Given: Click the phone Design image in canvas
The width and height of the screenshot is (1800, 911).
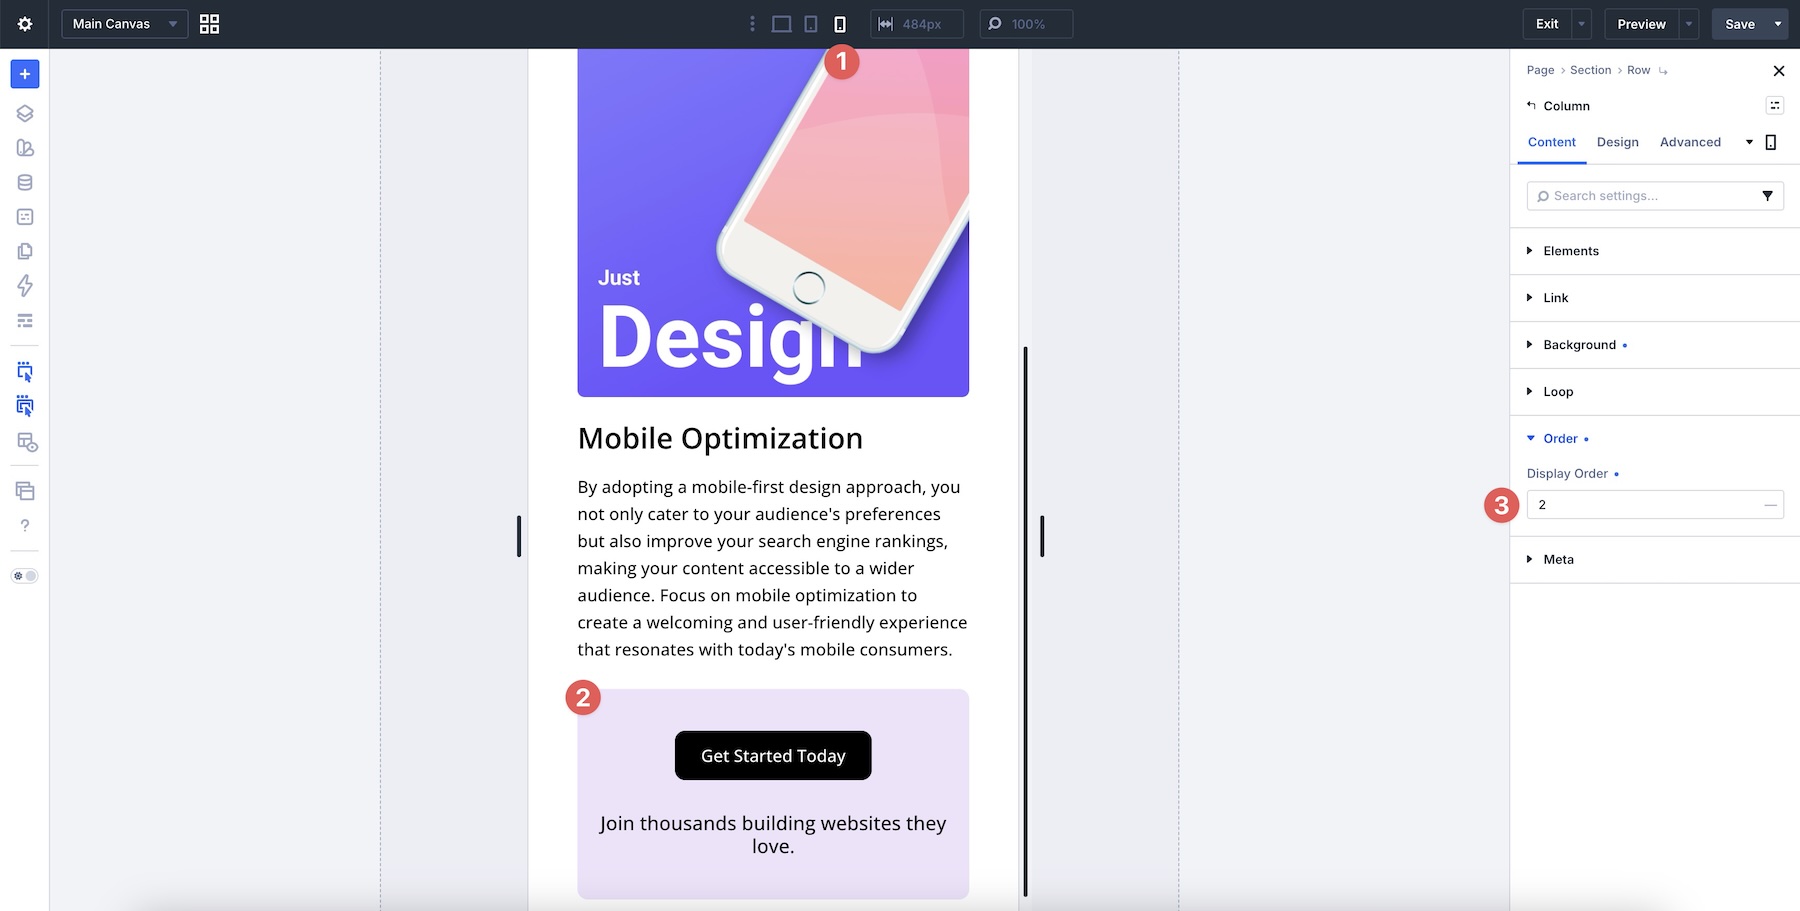Looking at the screenshot, I should point(773,222).
